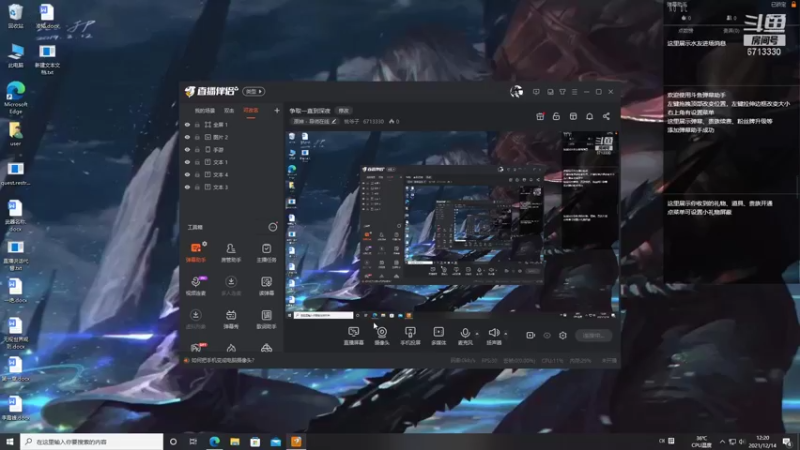Image resolution: width=800 pixels, height=450 pixels.
Task: Open the message icon in title bar
Action: [536, 92]
